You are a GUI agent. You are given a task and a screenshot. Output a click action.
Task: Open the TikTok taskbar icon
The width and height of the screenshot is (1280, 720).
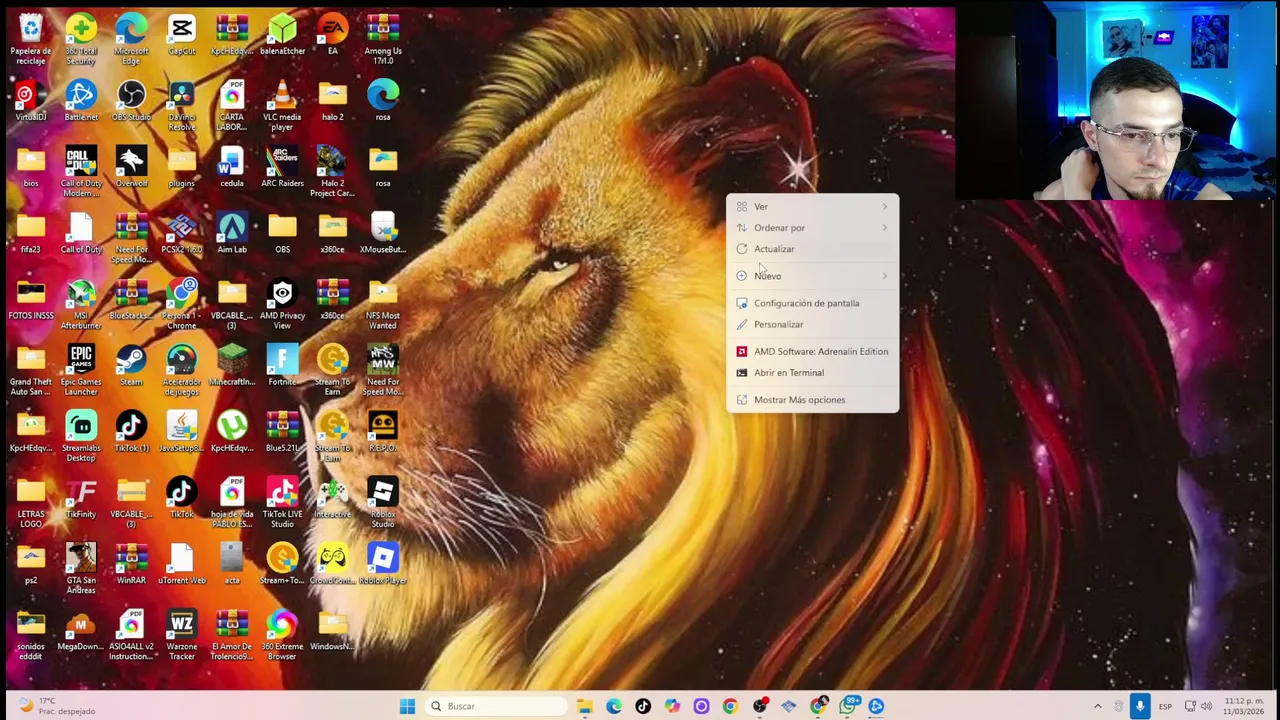(643, 707)
